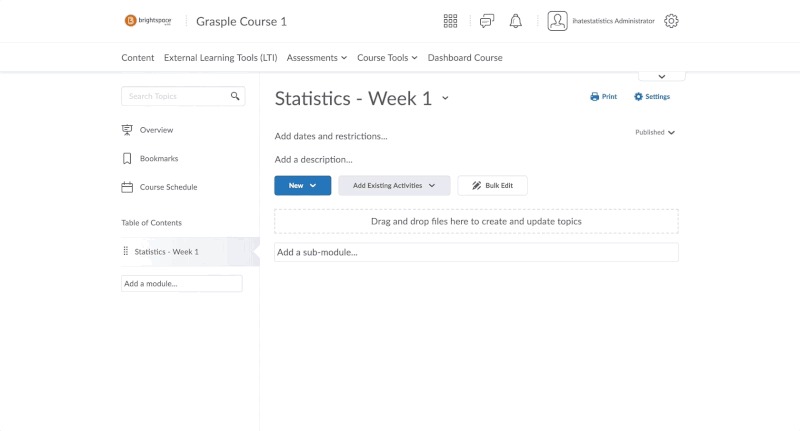
Task: Click the Brightspace logo
Action: (x=148, y=21)
